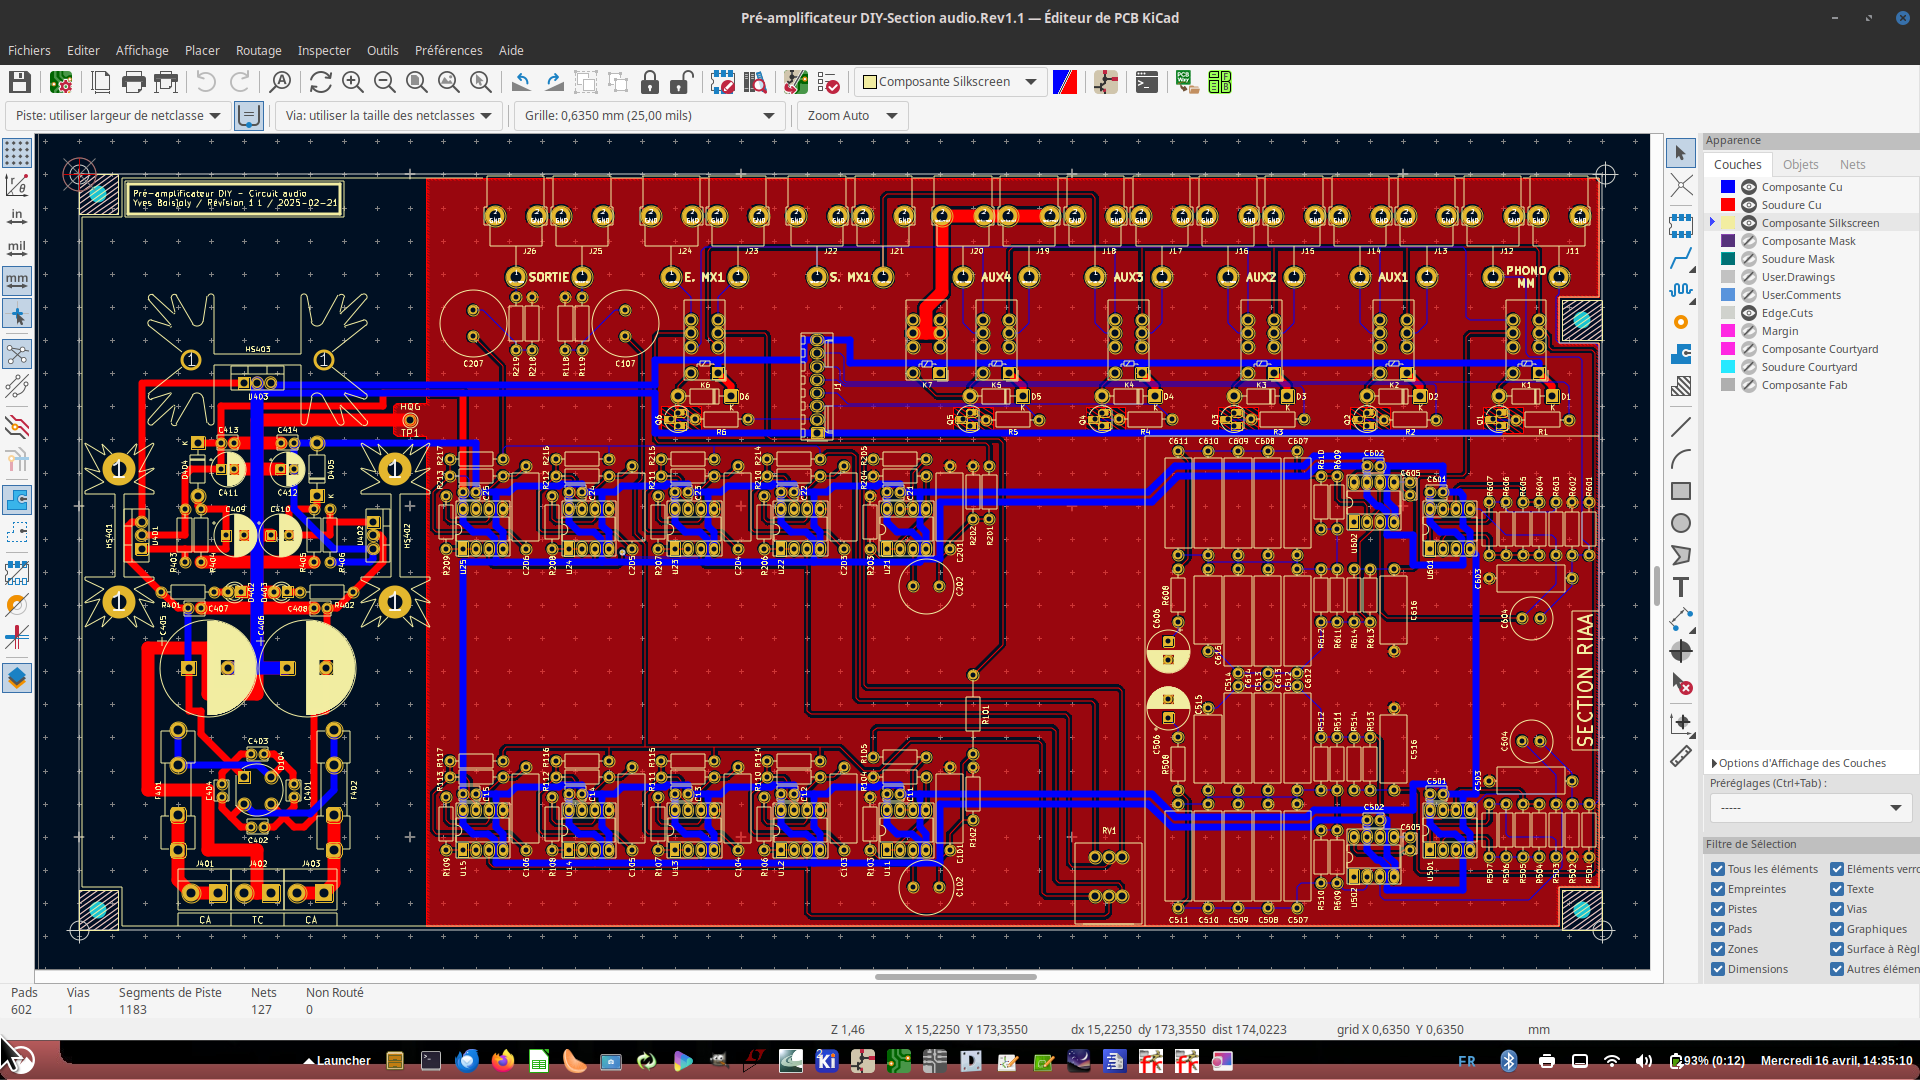Screen dimensions: 1920x1080
Task: Open the Zoom Auto dropdown
Action: 851,116
